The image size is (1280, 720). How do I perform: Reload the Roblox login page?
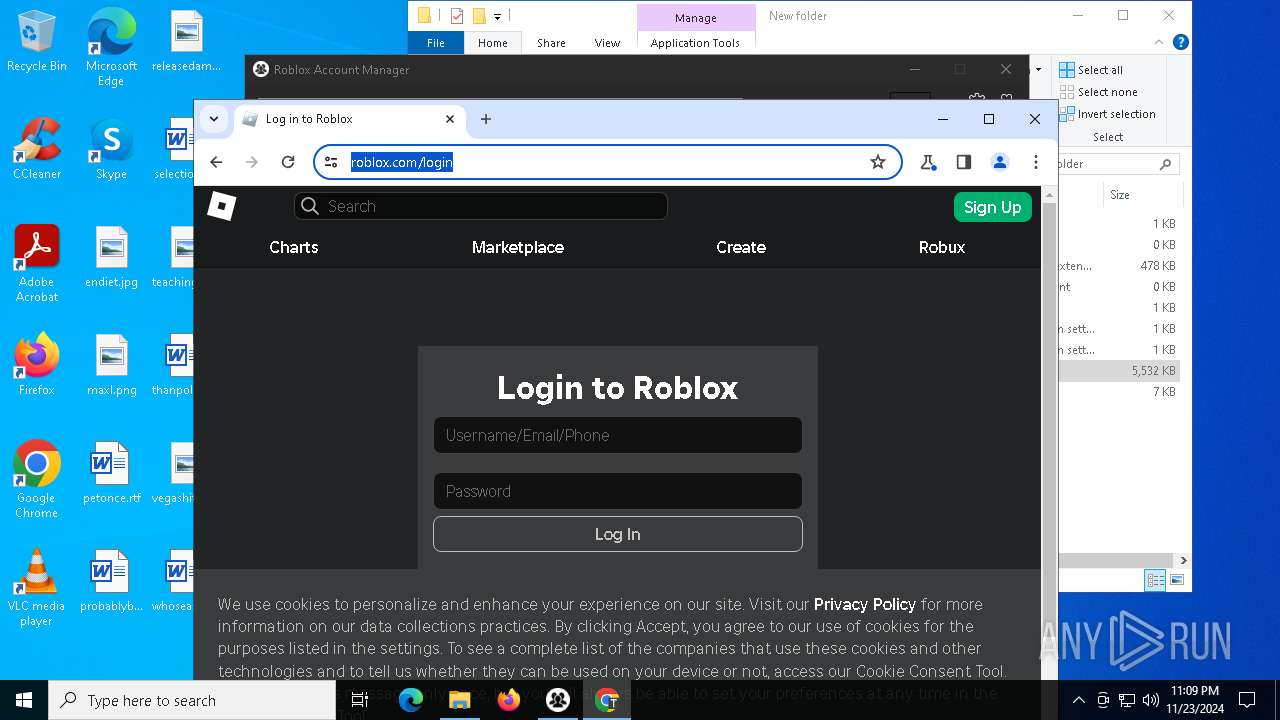tap(288, 162)
